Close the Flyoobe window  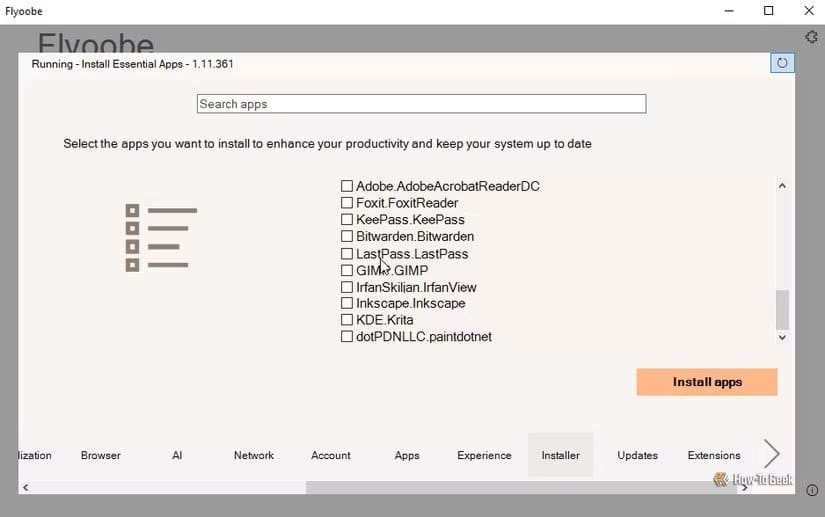pos(809,11)
